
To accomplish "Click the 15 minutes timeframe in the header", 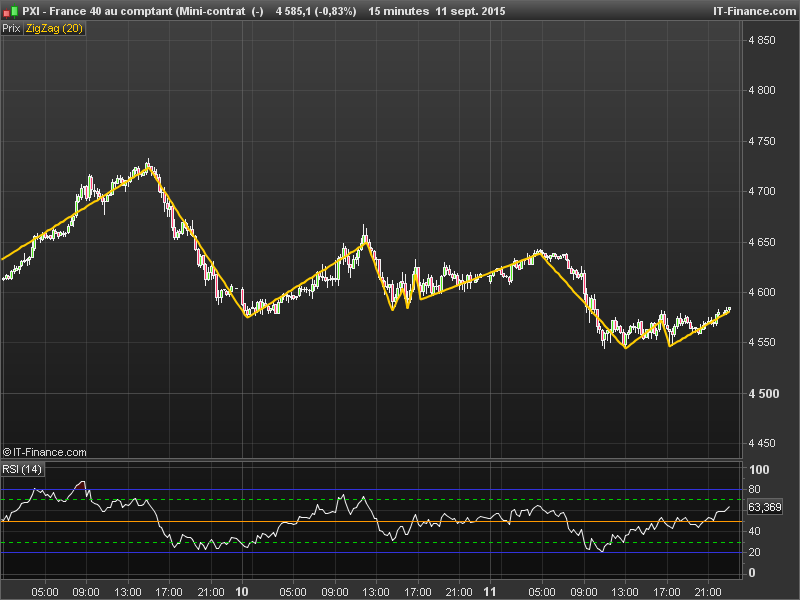I will (399, 12).
